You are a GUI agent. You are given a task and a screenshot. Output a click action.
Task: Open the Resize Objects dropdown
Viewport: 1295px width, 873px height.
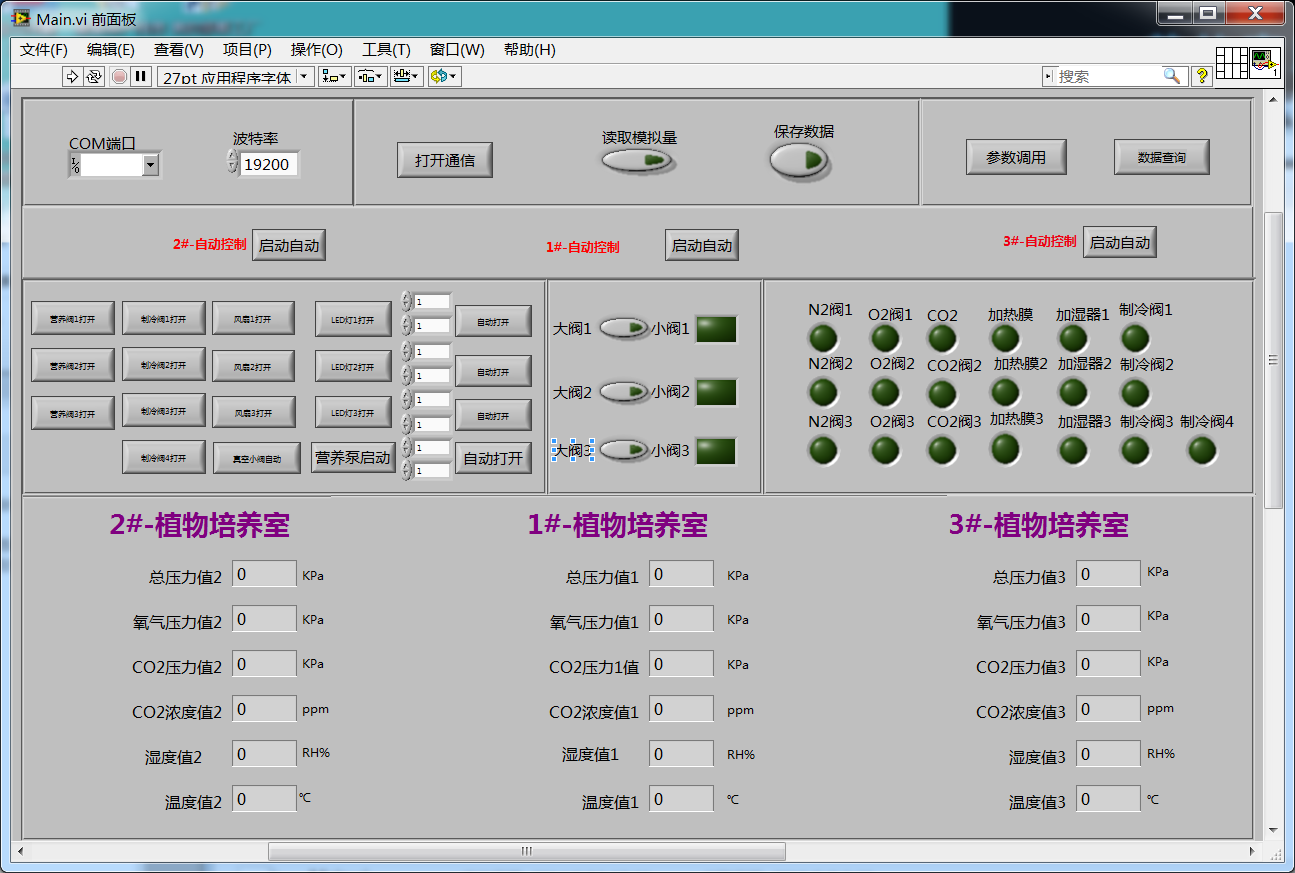point(407,76)
